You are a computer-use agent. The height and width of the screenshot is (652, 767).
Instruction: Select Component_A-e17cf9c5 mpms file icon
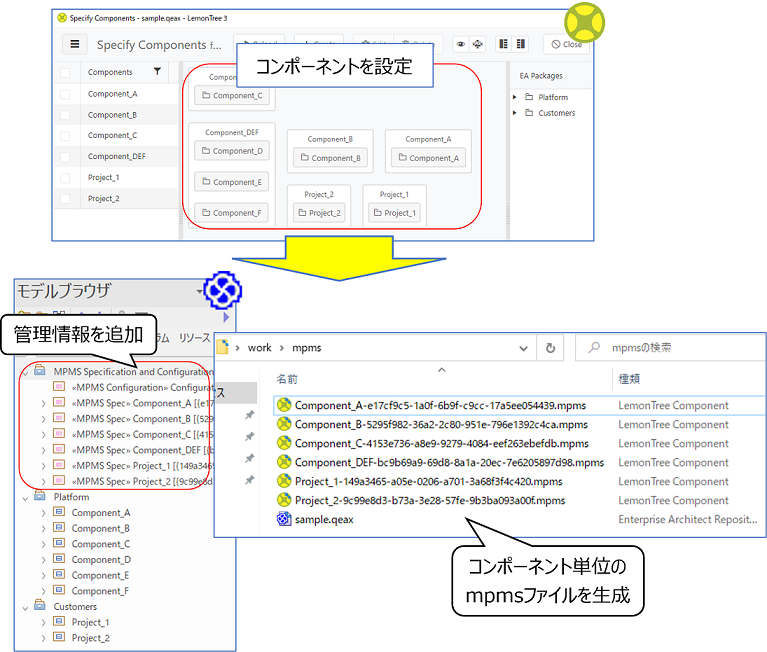284,405
